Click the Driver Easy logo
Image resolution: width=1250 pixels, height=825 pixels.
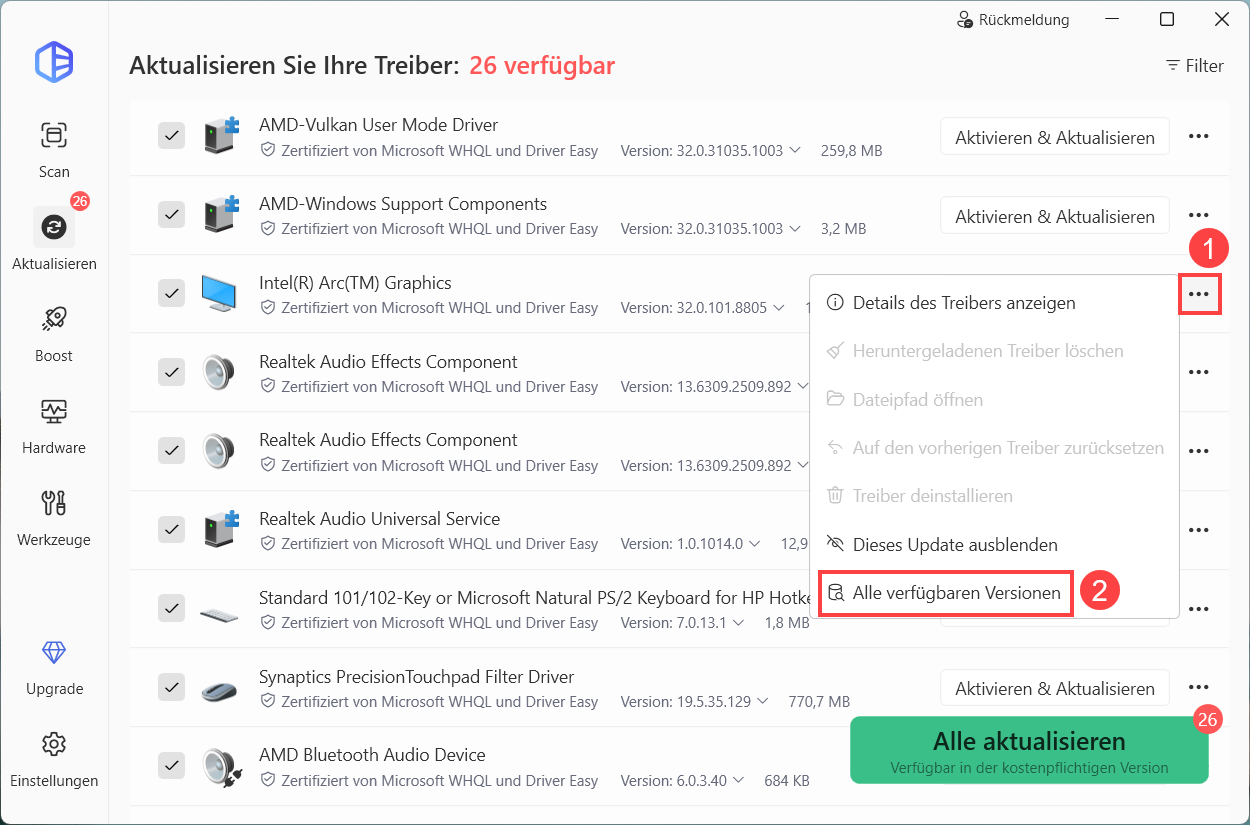[x=54, y=62]
